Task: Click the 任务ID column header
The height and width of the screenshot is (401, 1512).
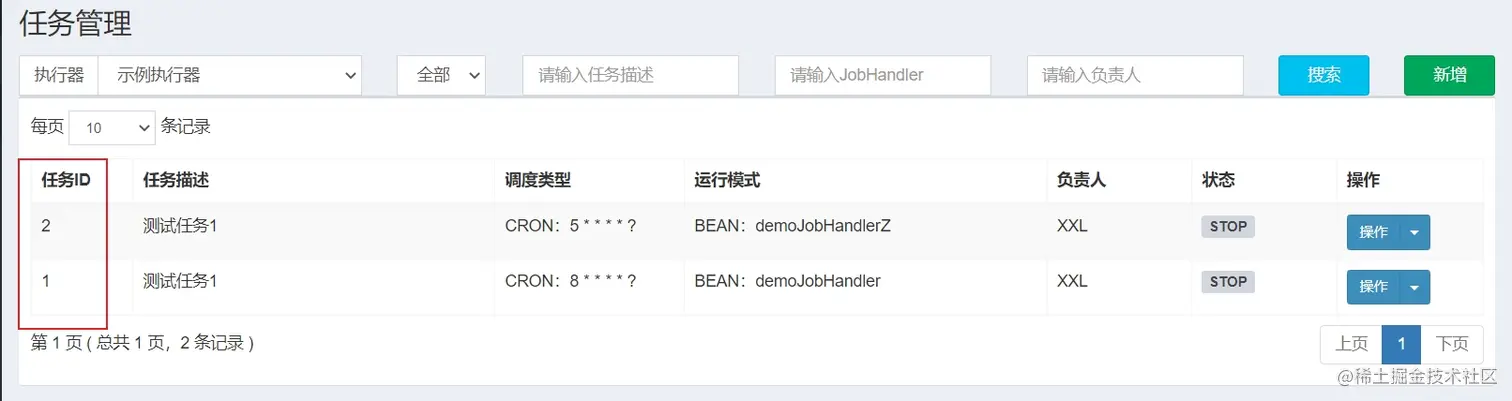Action: pyautogui.click(x=66, y=180)
